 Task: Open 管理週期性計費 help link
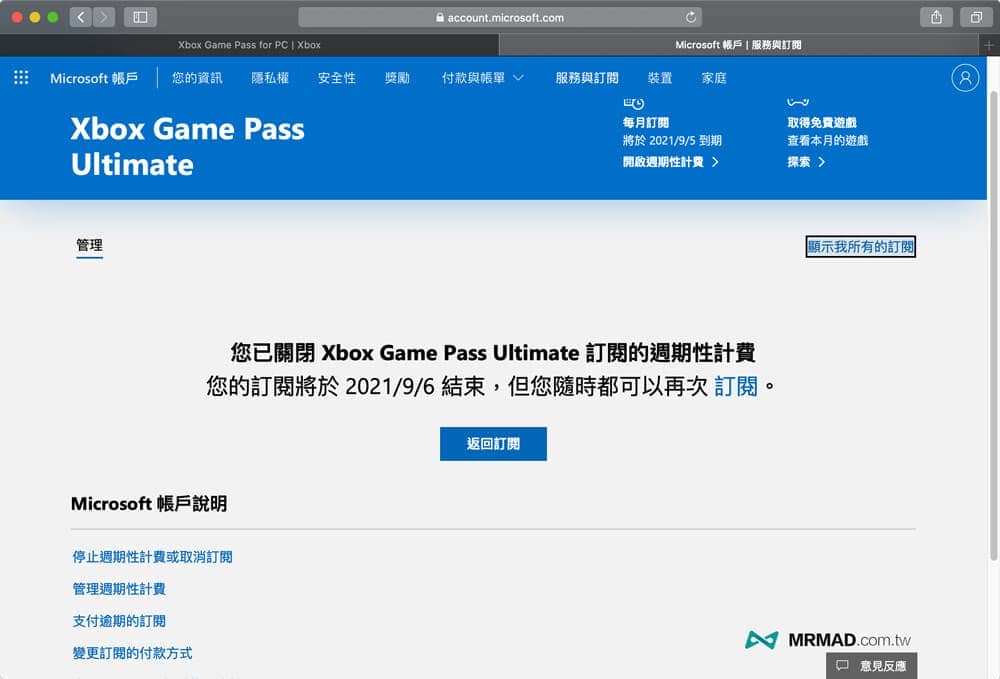[119, 588]
